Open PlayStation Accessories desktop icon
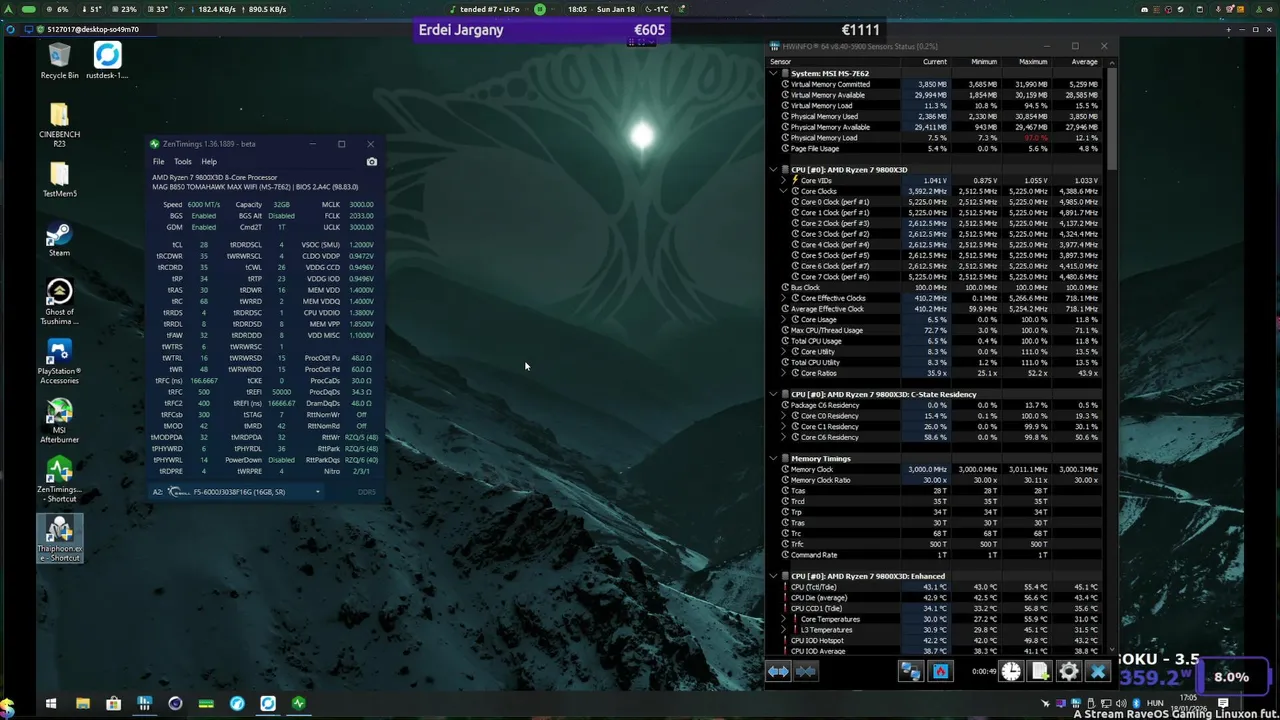This screenshot has width=1280, height=720. pos(59,361)
